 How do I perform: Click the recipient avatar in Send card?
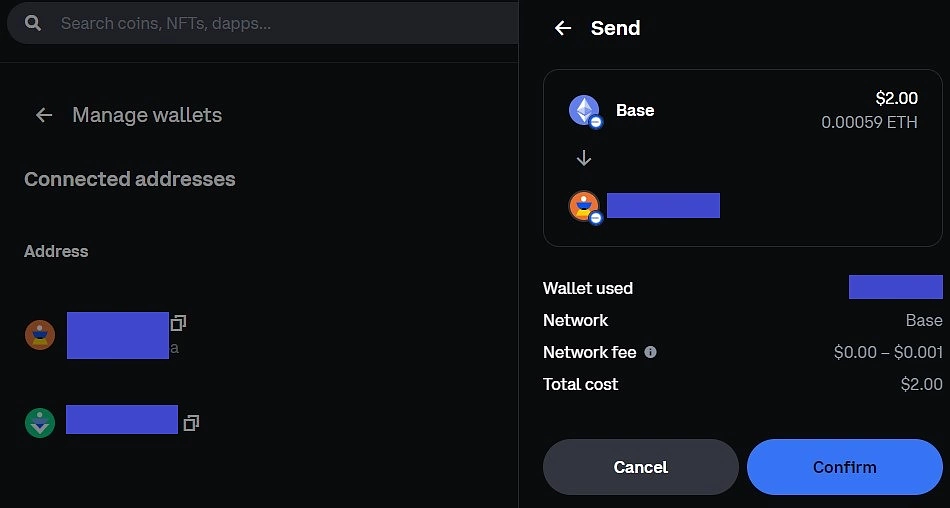click(585, 207)
